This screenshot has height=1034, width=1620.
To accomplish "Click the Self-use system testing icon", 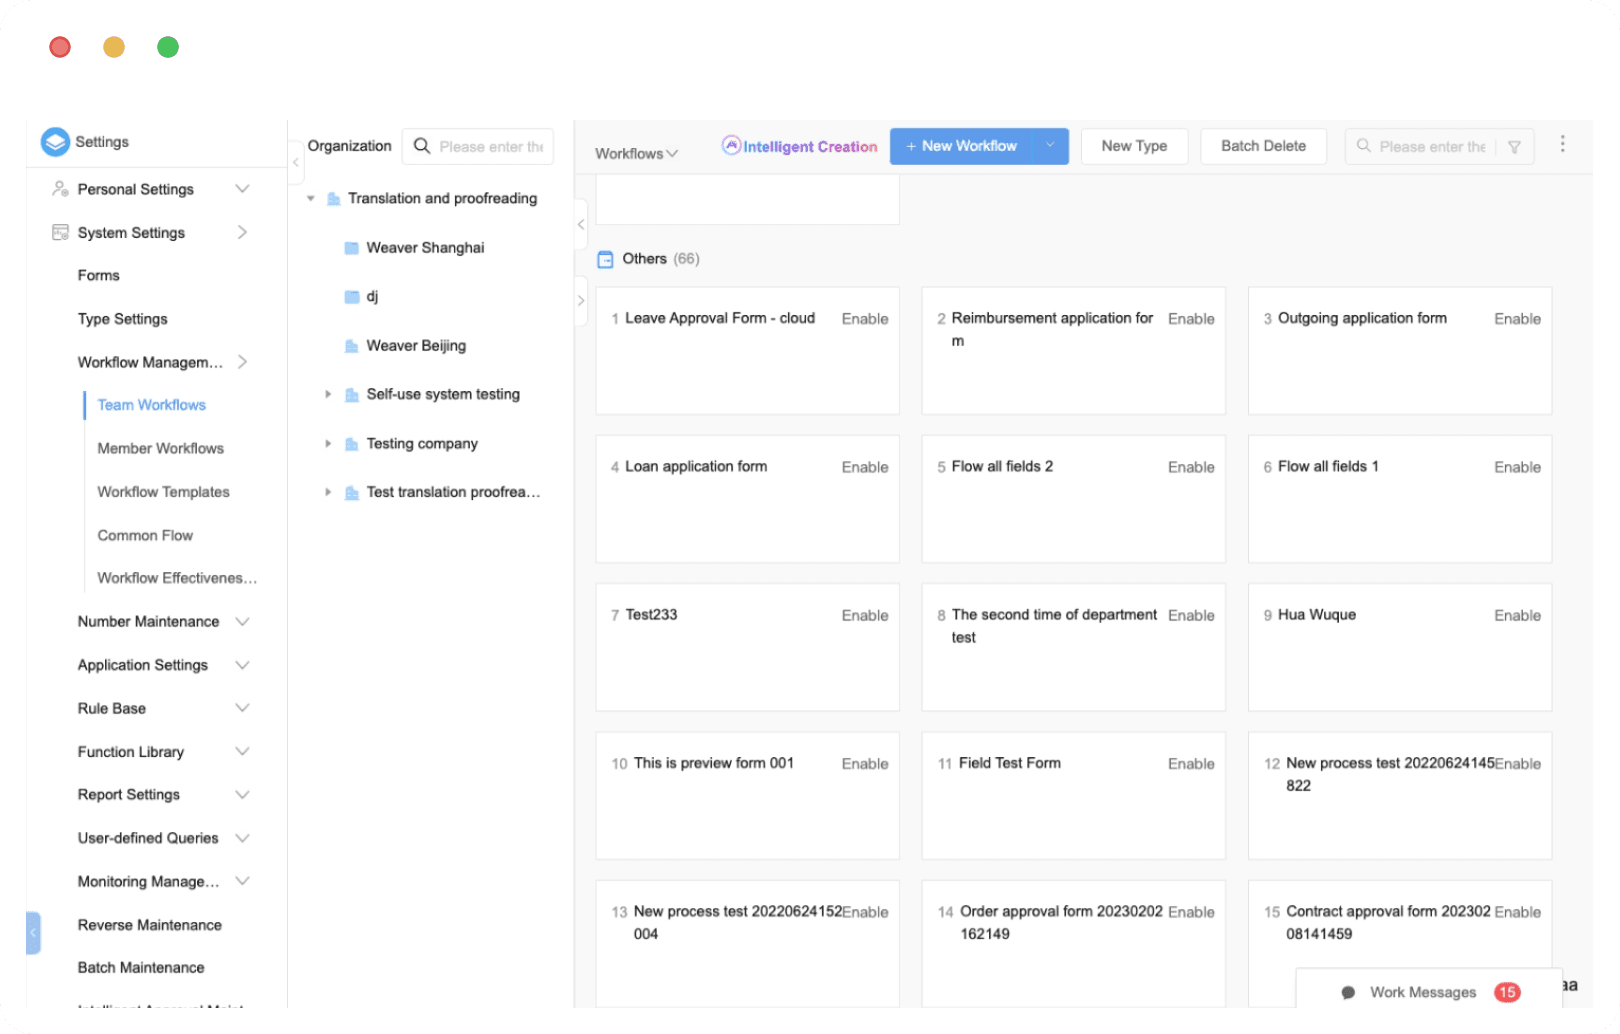I will pos(352,395).
